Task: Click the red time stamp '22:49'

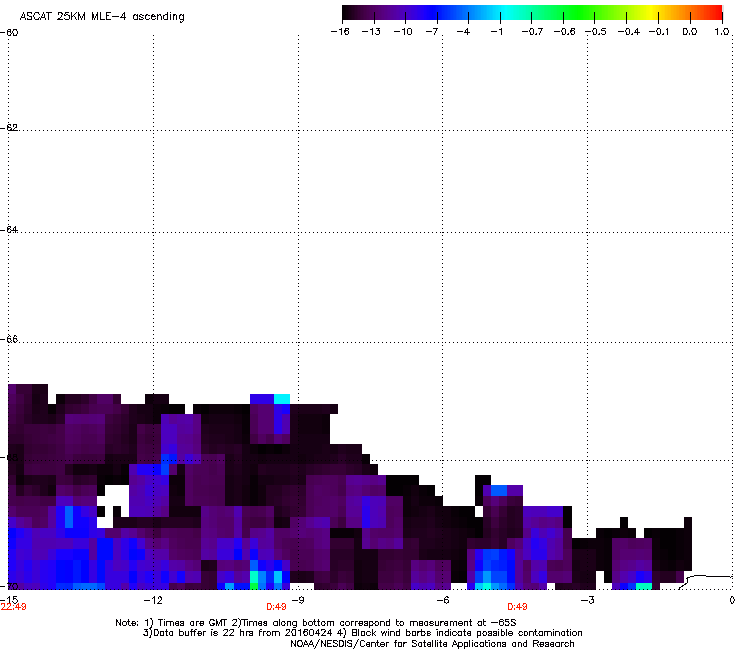Action: click(x=13, y=607)
